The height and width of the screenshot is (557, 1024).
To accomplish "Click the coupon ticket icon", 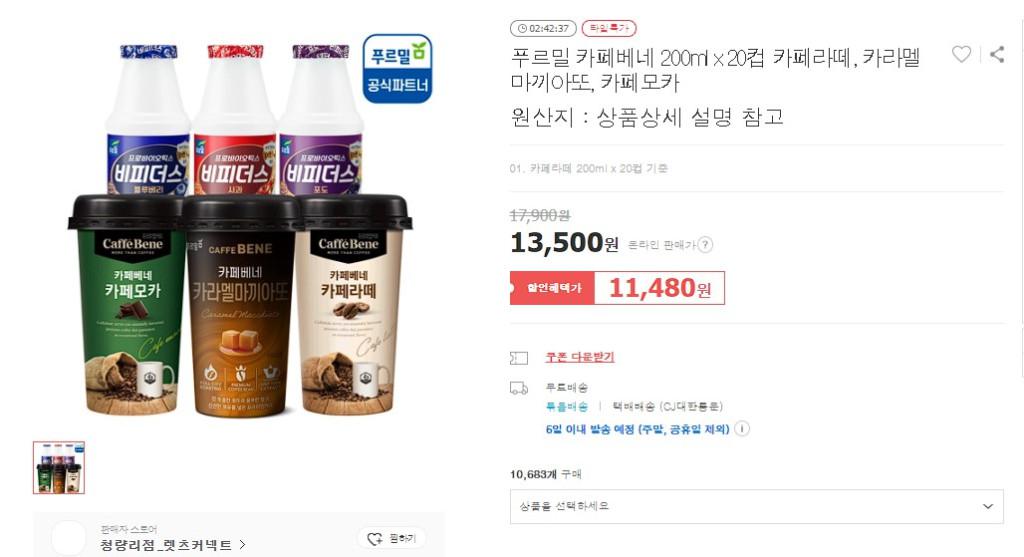I will coord(519,358).
